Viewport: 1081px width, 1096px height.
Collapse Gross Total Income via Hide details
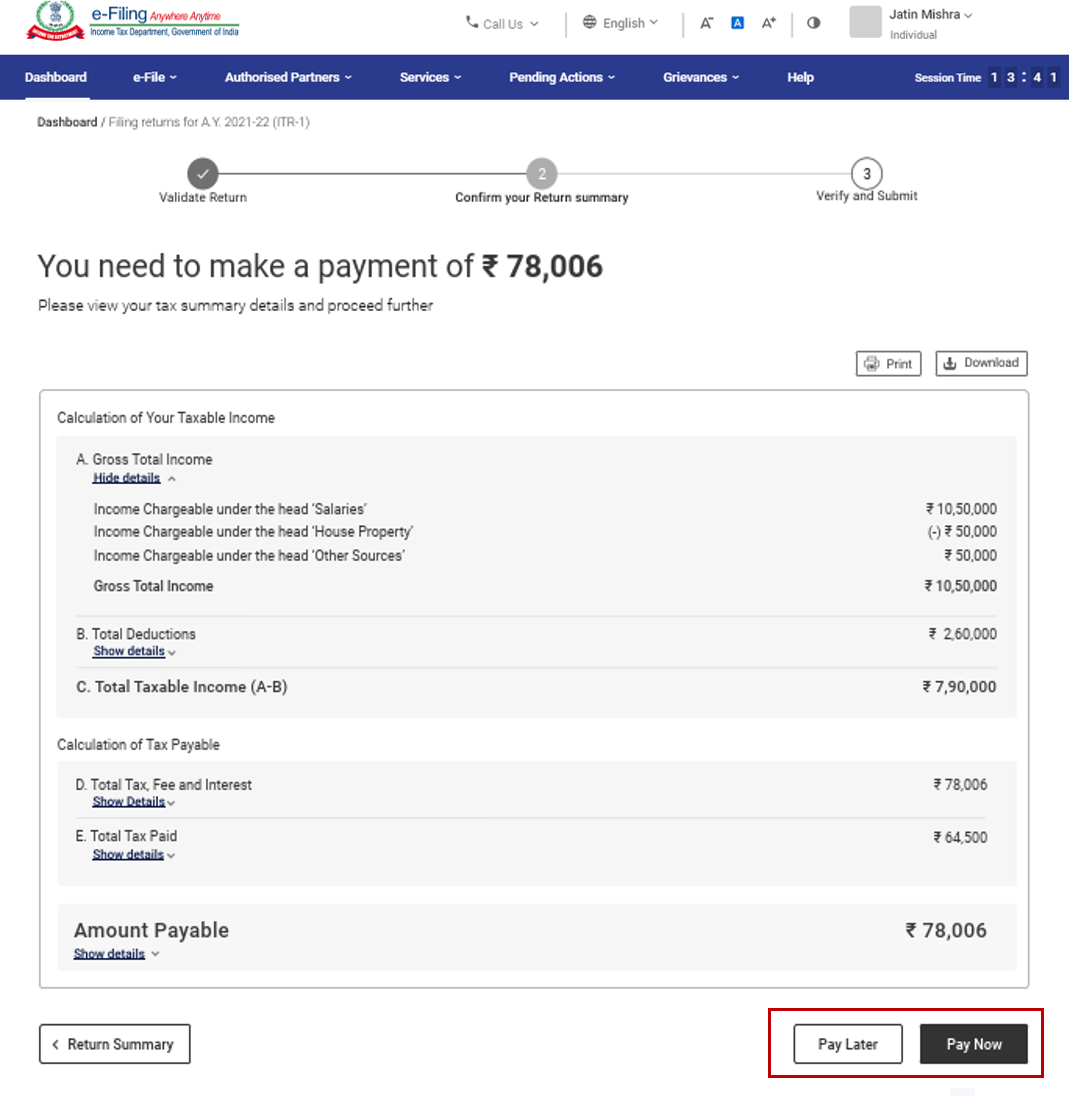[126, 477]
